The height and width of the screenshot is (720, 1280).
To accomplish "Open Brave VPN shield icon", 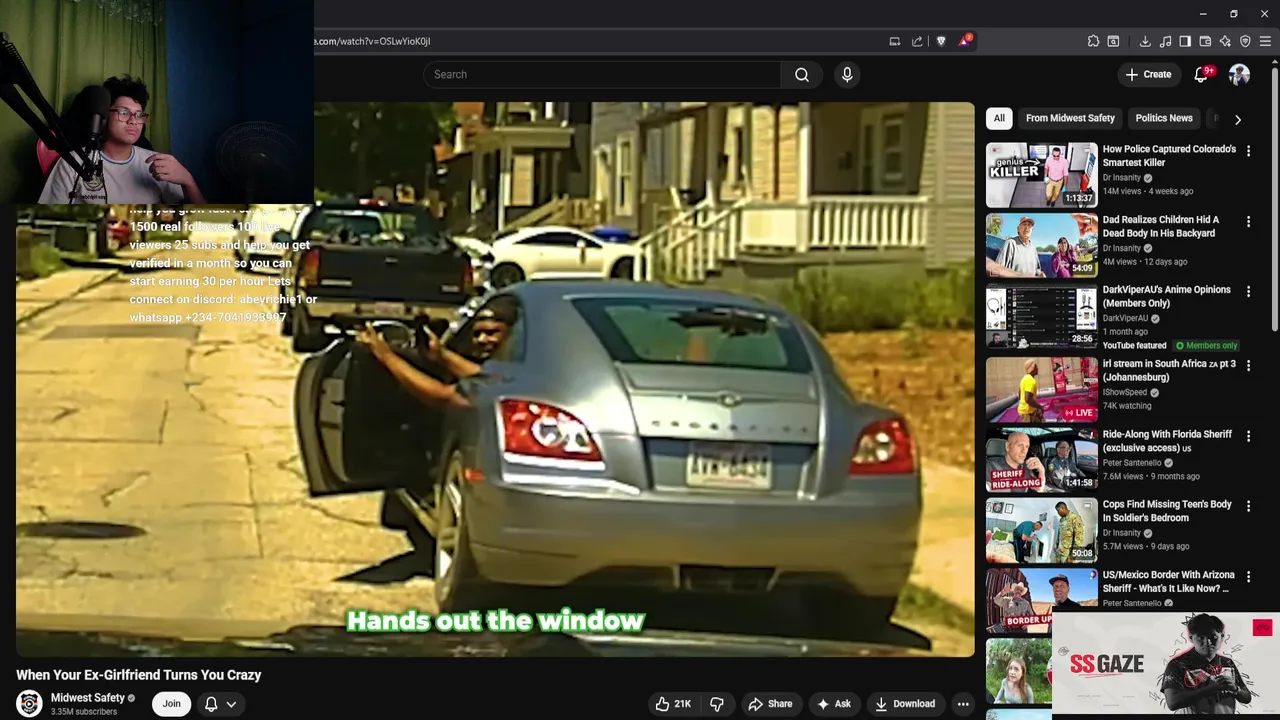I will pos(1245,41).
